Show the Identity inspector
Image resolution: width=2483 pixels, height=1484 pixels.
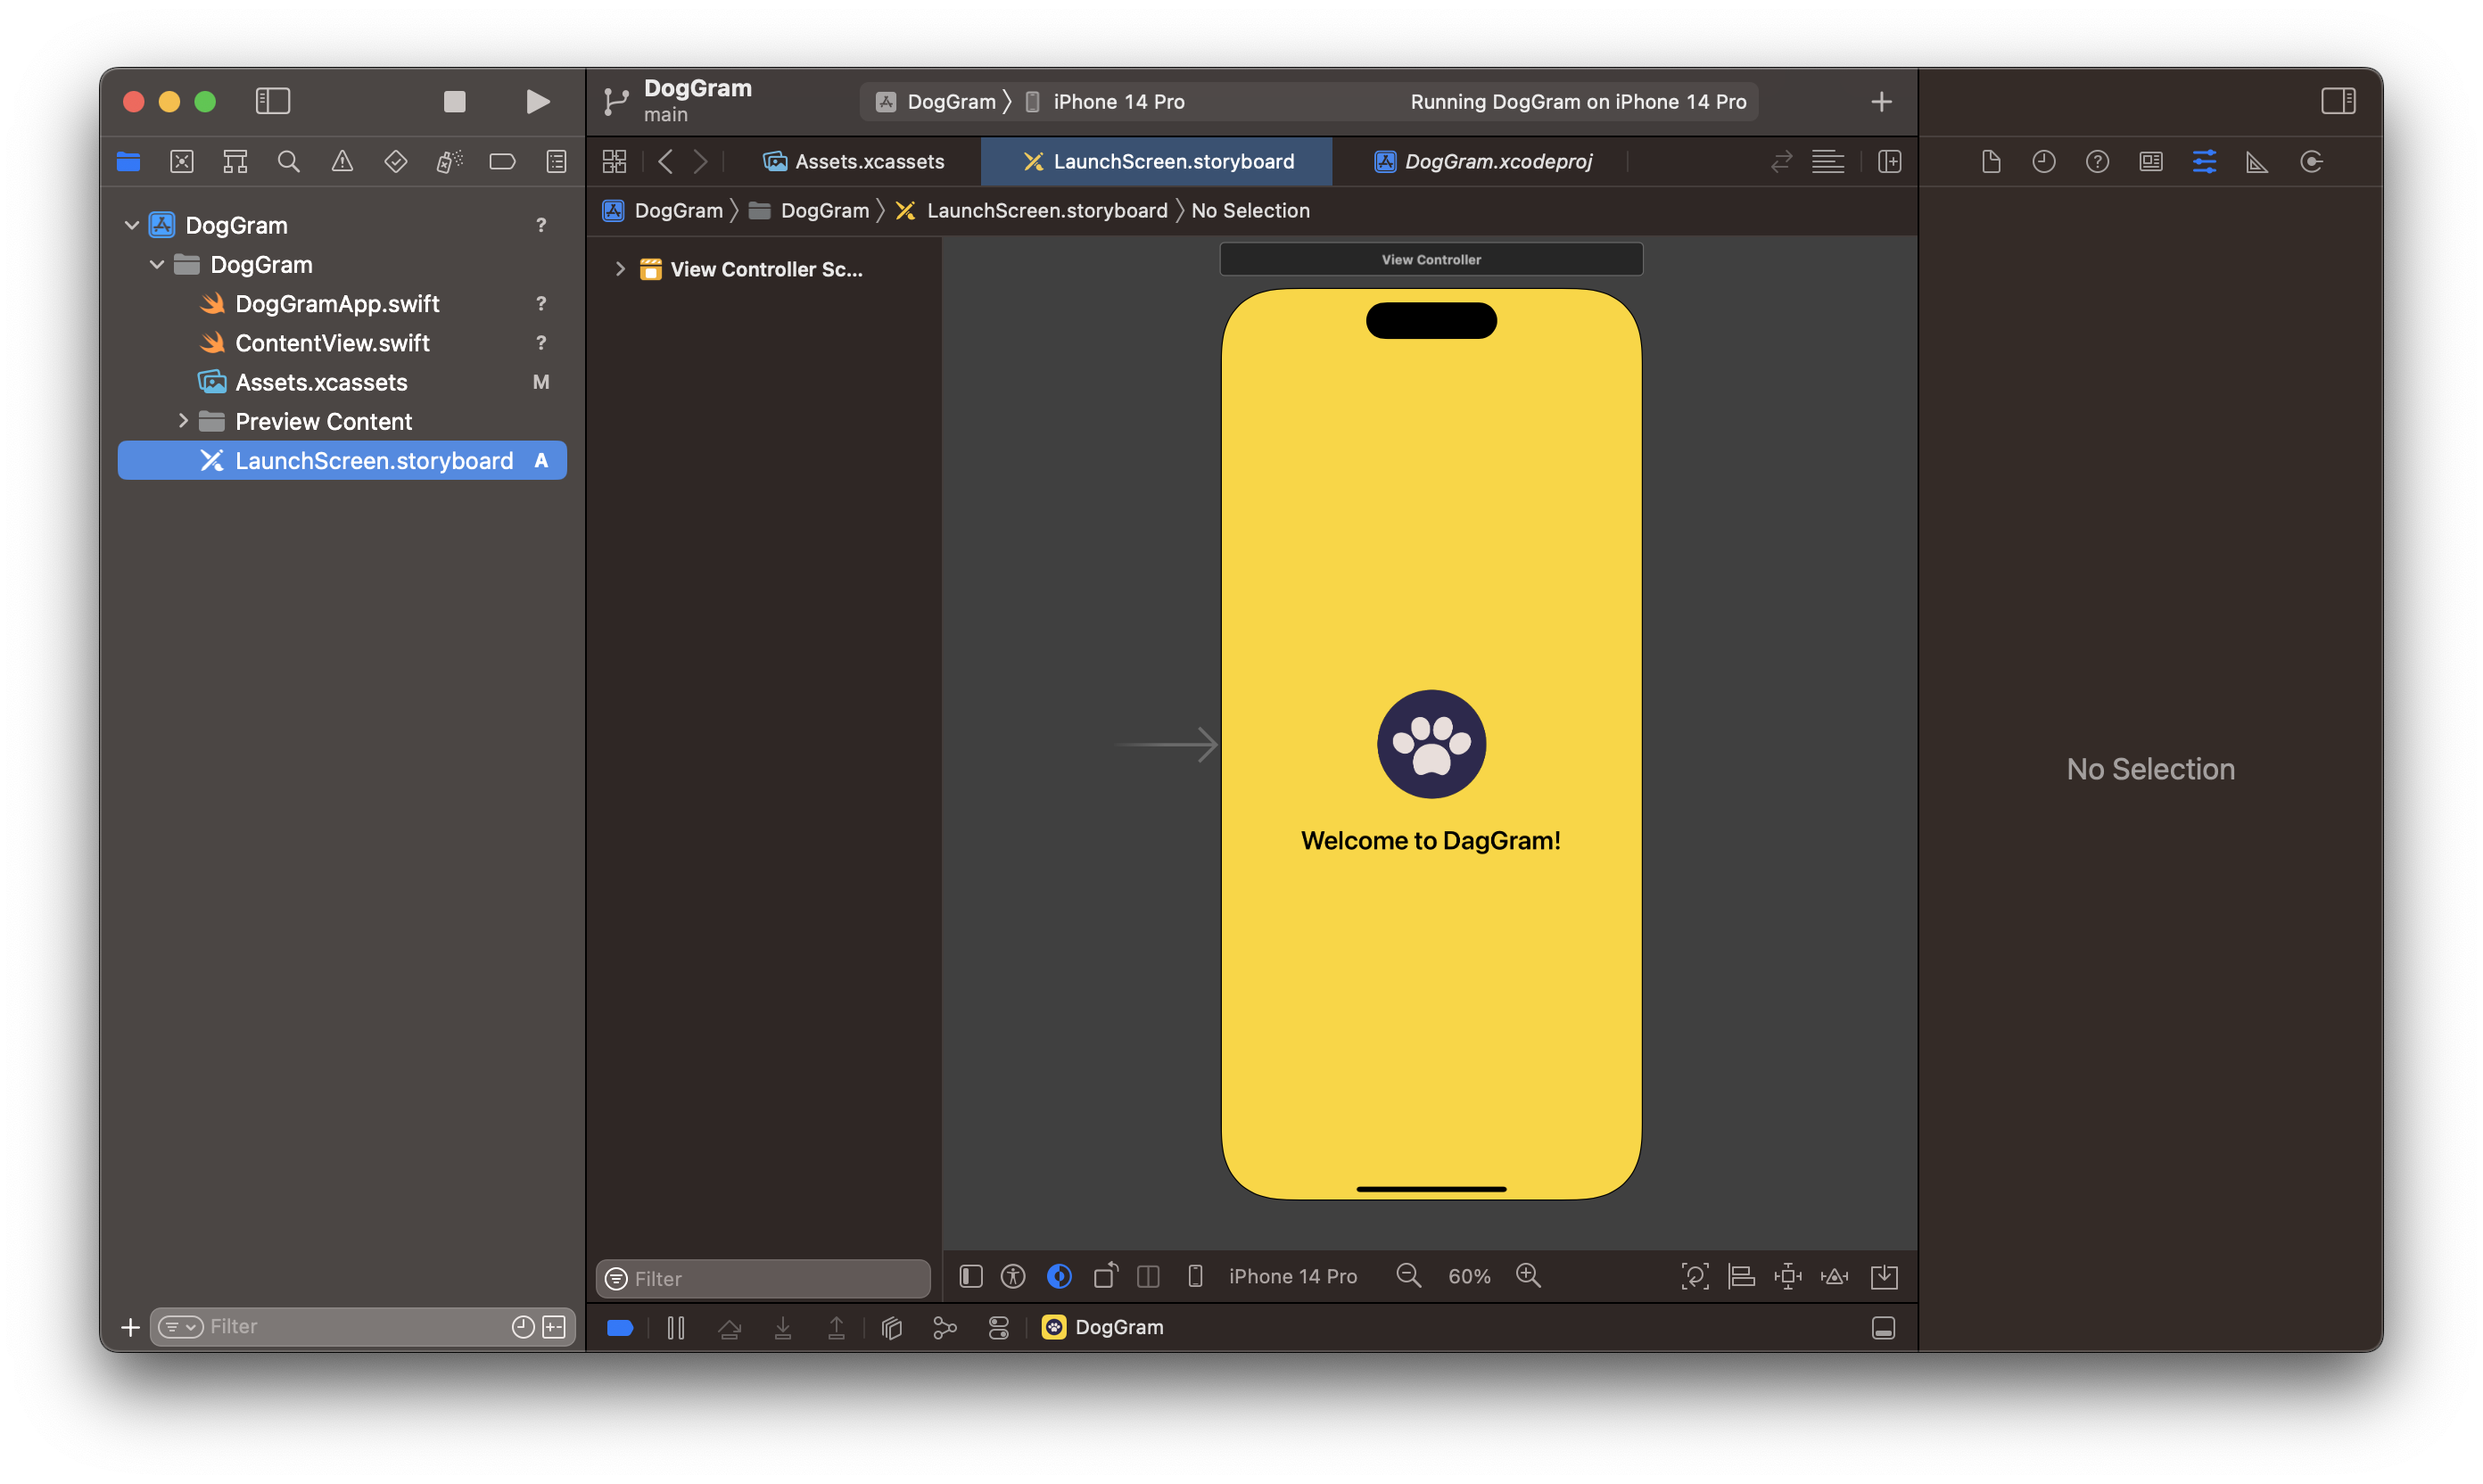coord(2151,161)
